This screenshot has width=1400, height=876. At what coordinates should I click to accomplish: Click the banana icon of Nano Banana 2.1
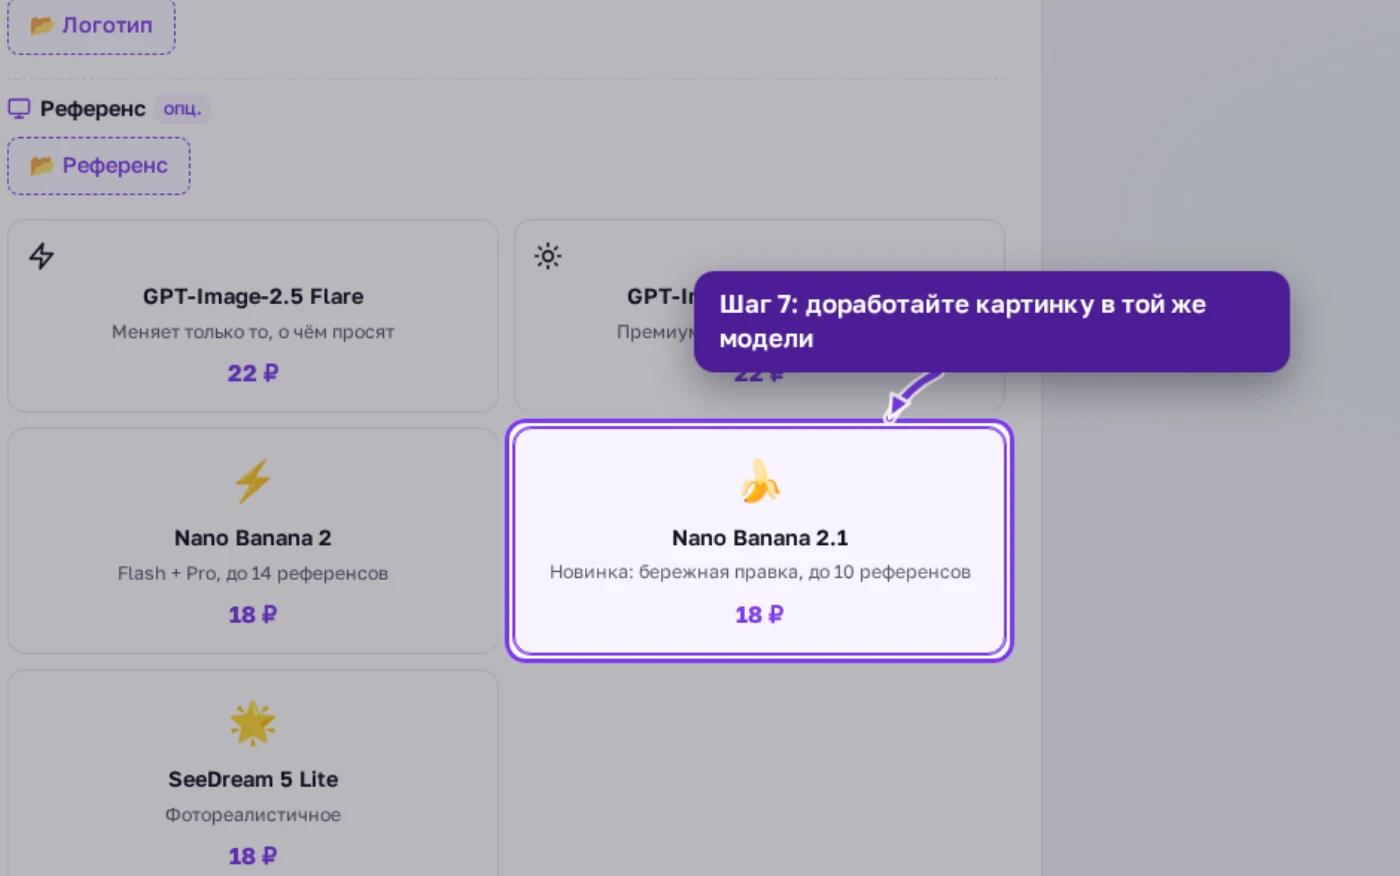pyautogui.click(x=760, y=482)
